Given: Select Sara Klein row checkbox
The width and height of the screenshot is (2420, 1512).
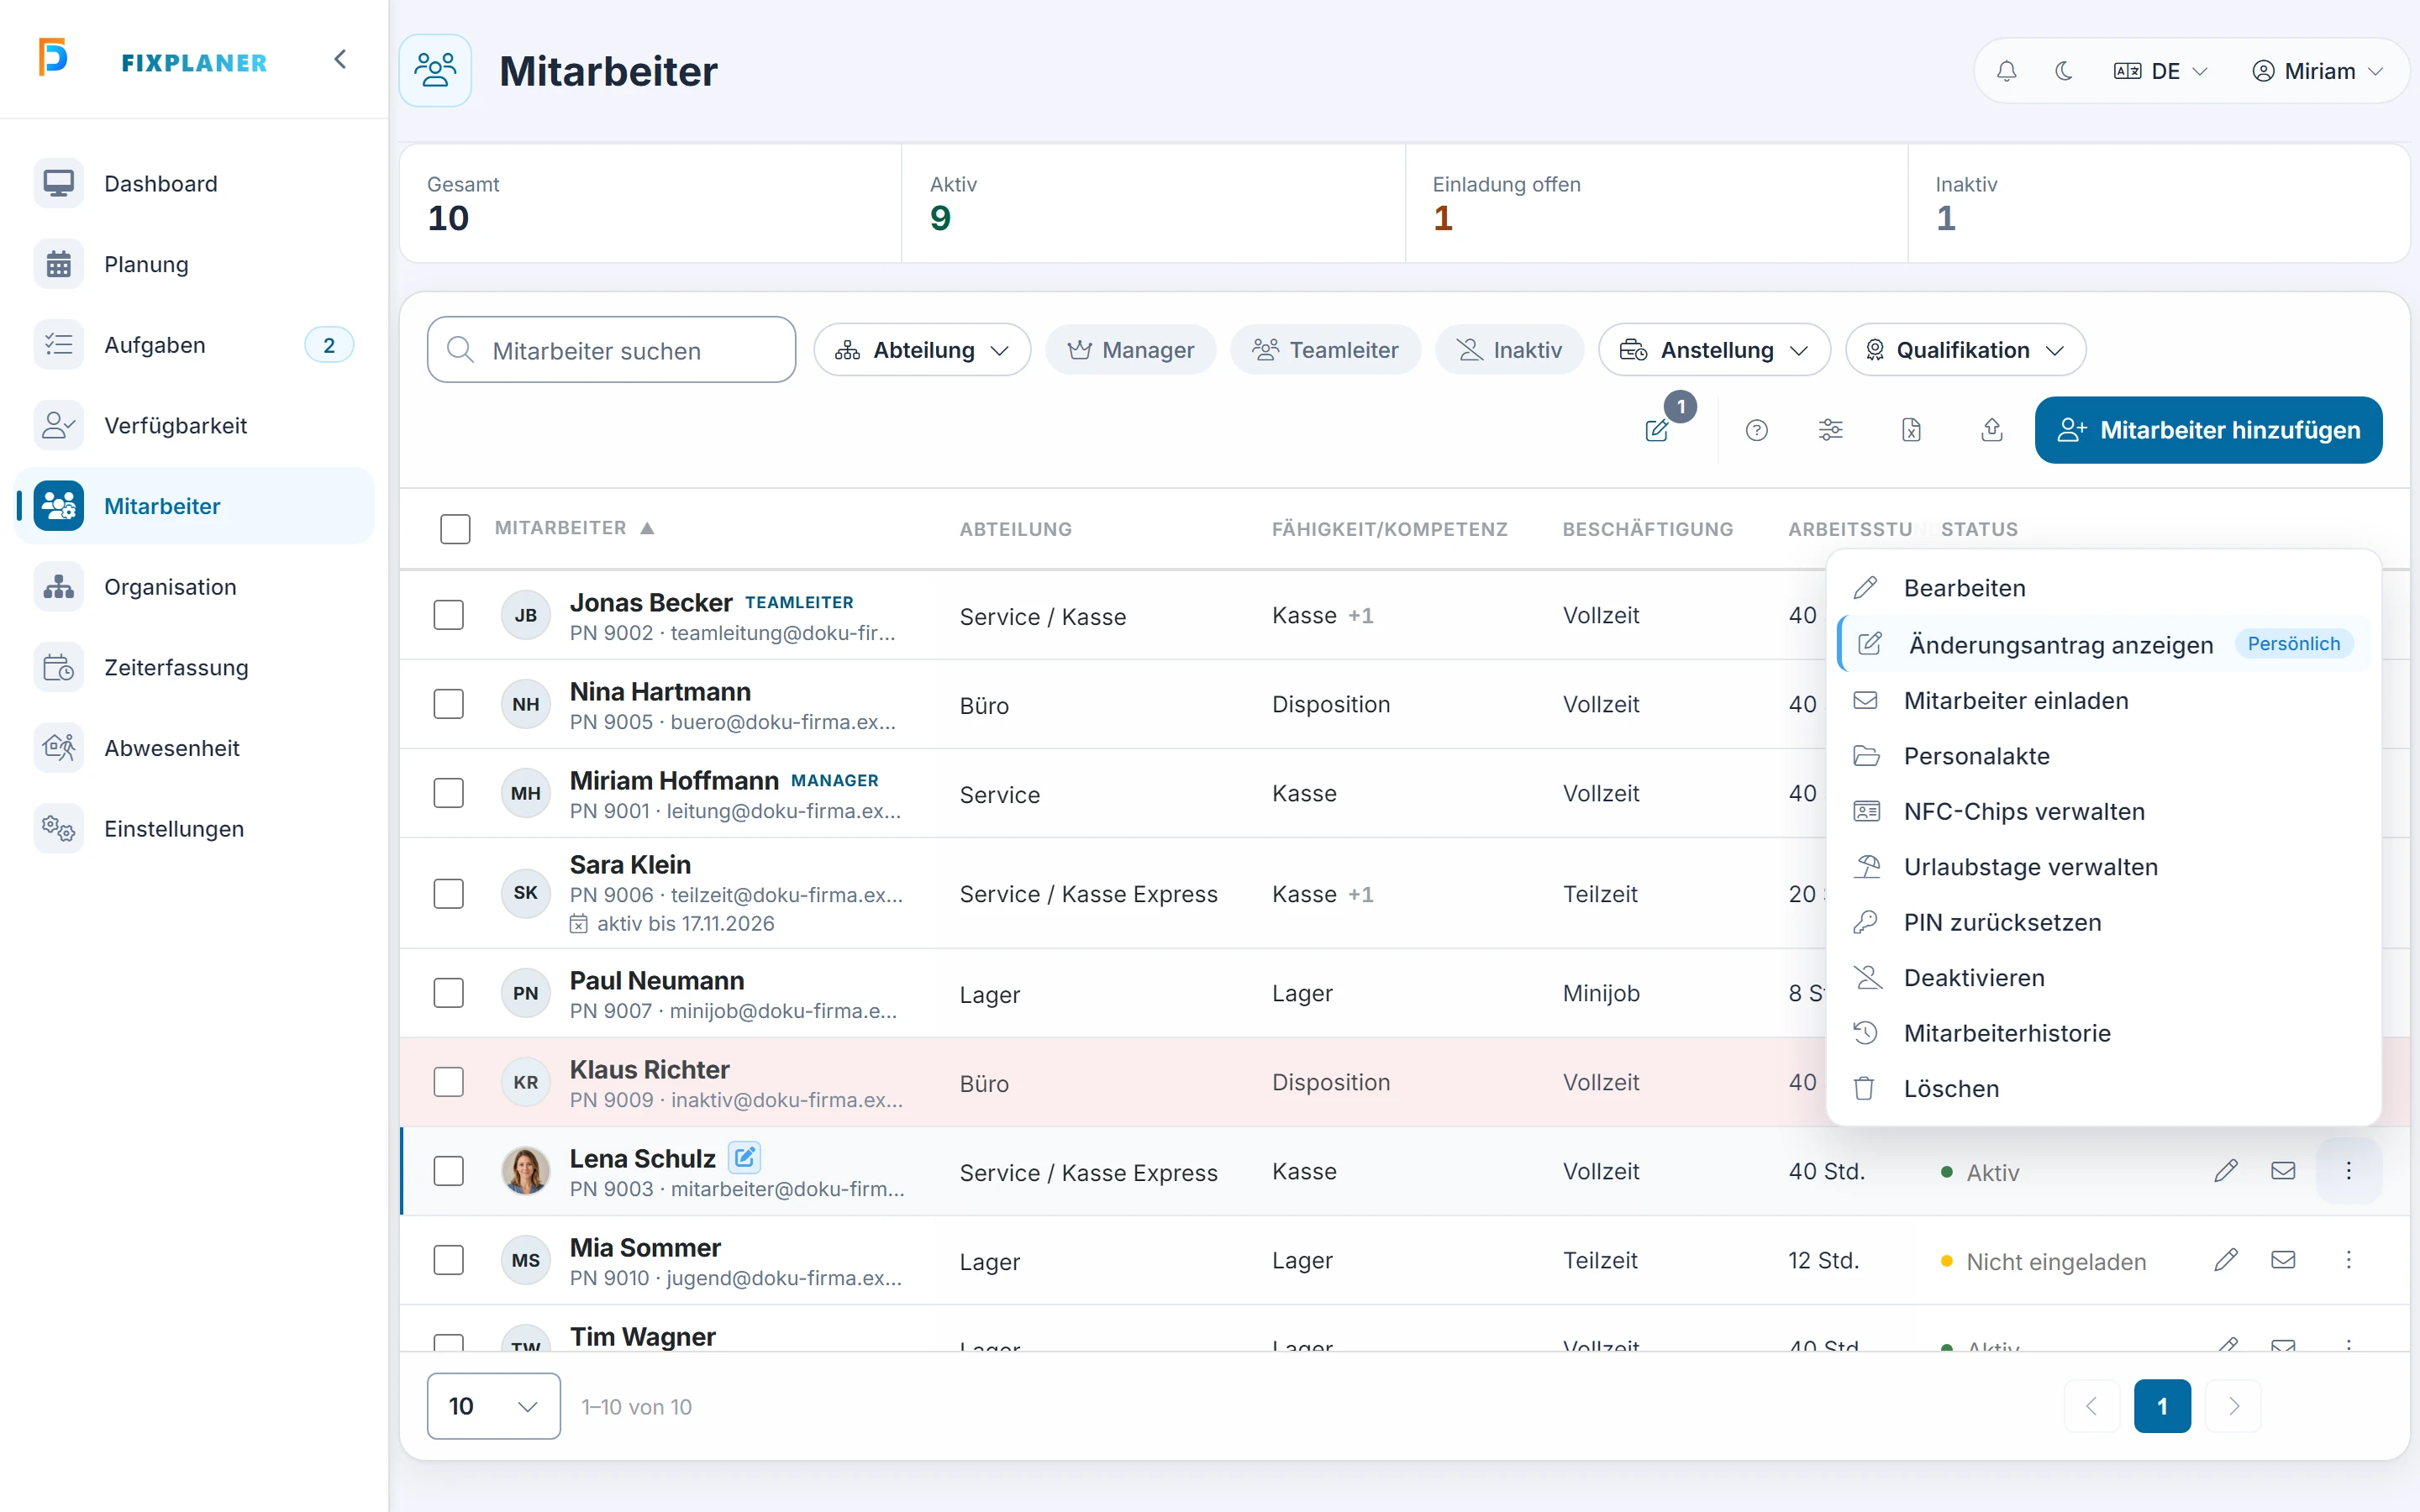Looking at the screenshot, I should 449,893.
